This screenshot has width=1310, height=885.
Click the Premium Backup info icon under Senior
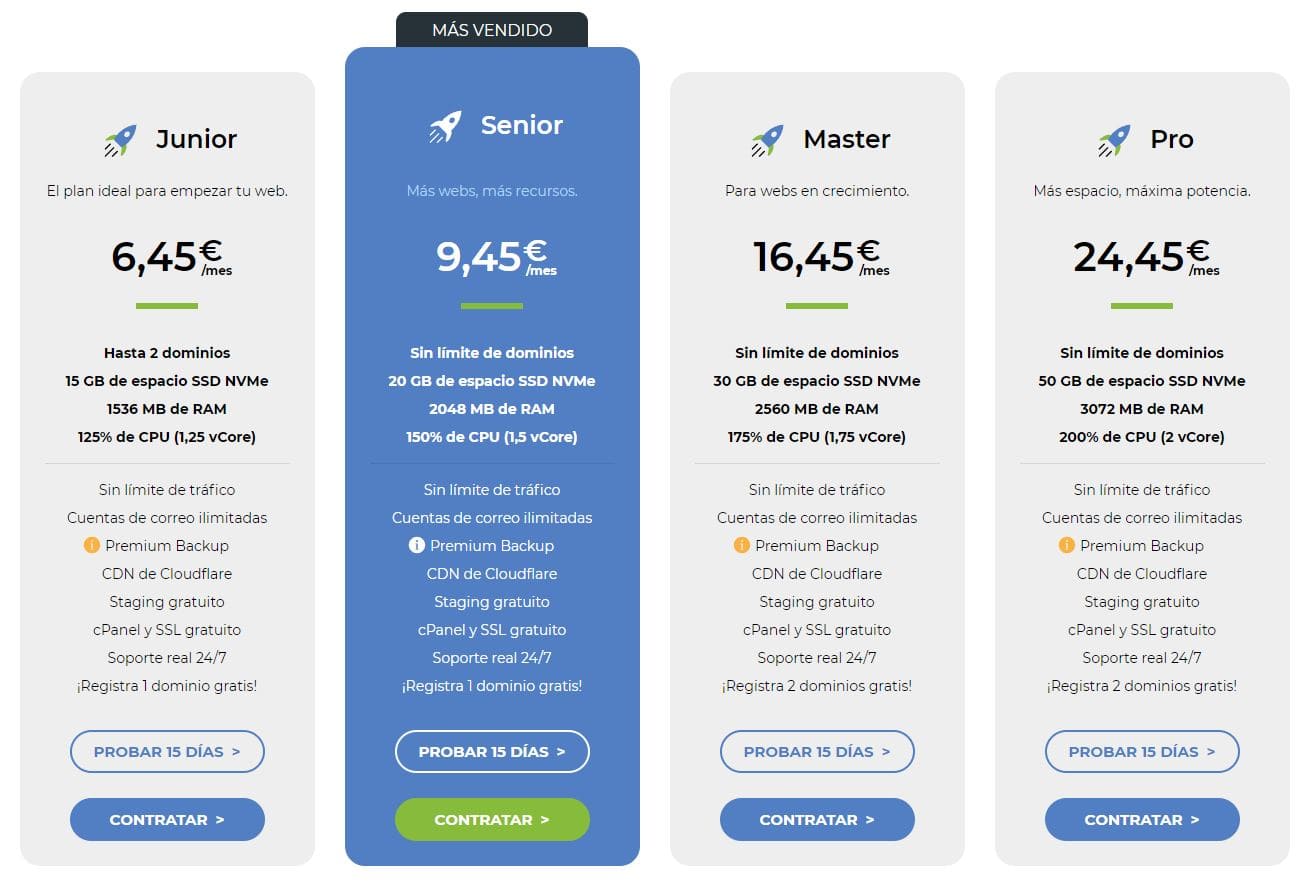[x=415, y=545]
